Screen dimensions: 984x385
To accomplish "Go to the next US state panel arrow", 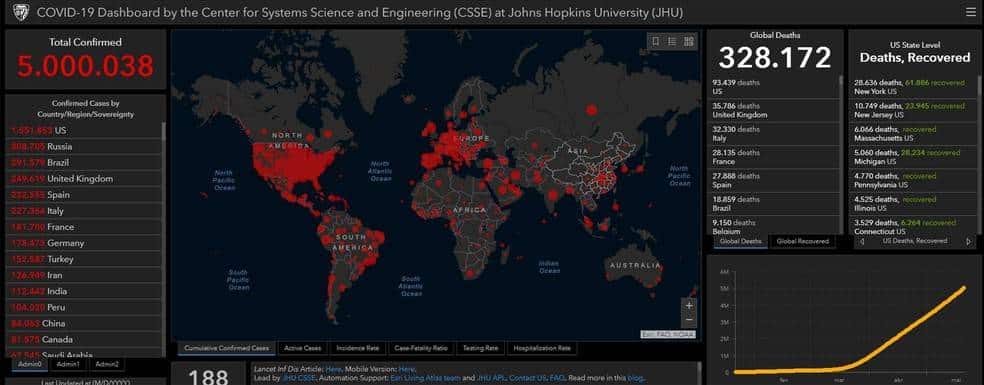I will point(968,241).
